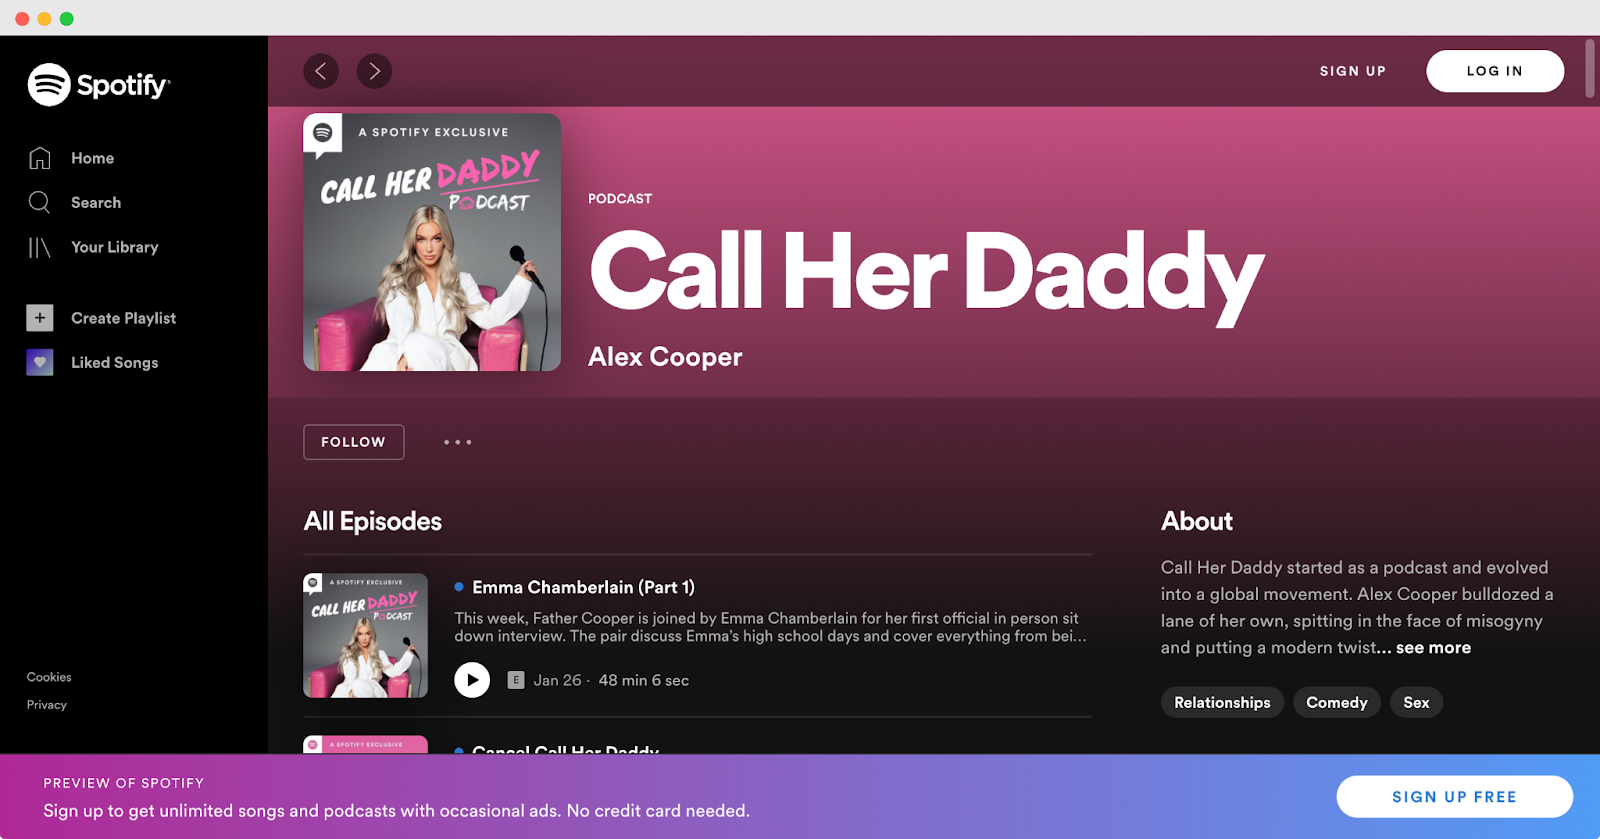Maximize the window with the green button
The width and height of the screenshot is (1600, 839).
coord(66,18)
